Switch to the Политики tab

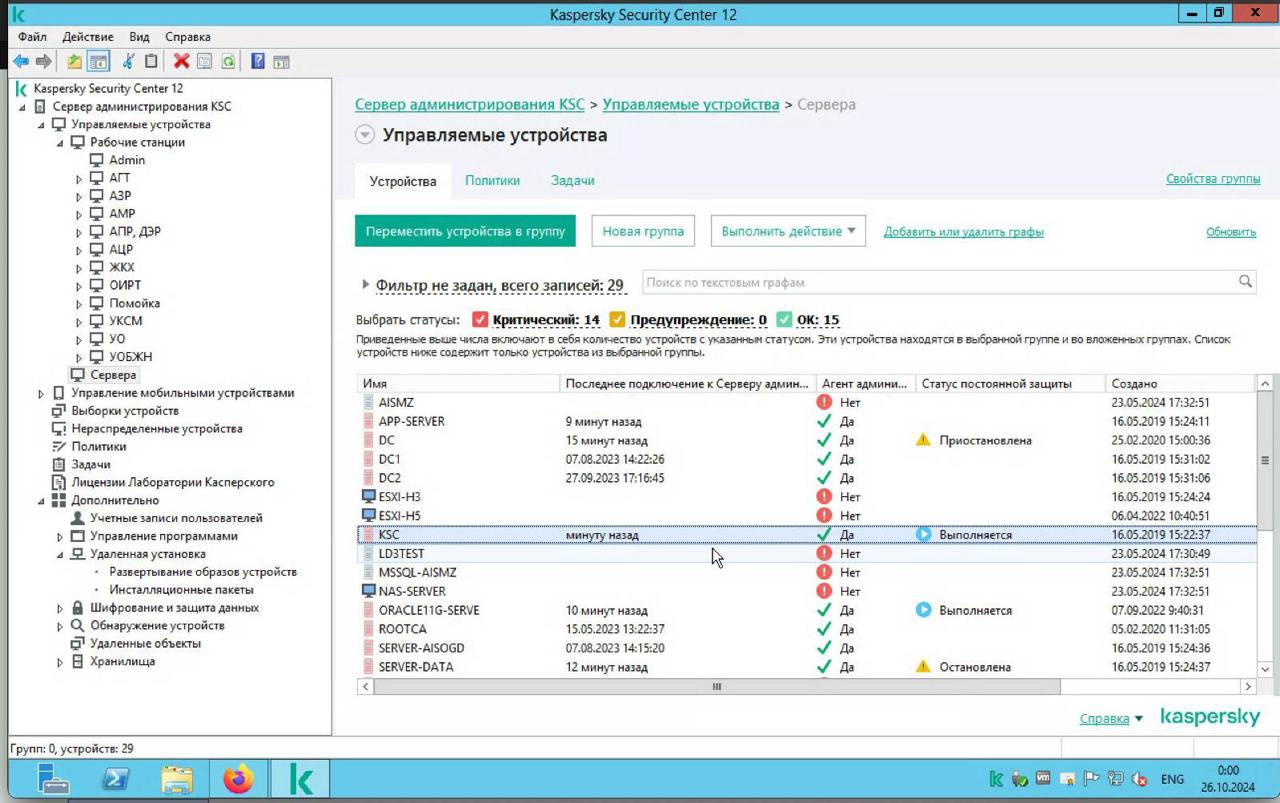[492, 180]
